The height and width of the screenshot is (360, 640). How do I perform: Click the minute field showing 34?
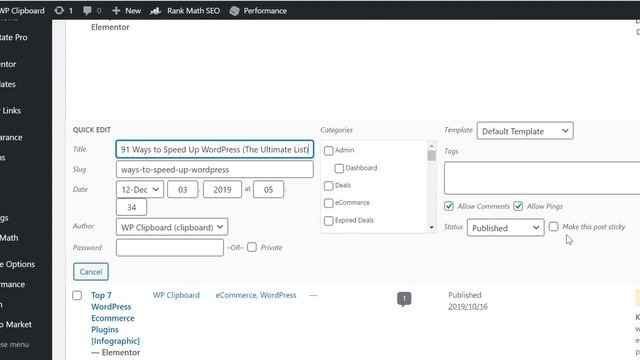(131, 207)
